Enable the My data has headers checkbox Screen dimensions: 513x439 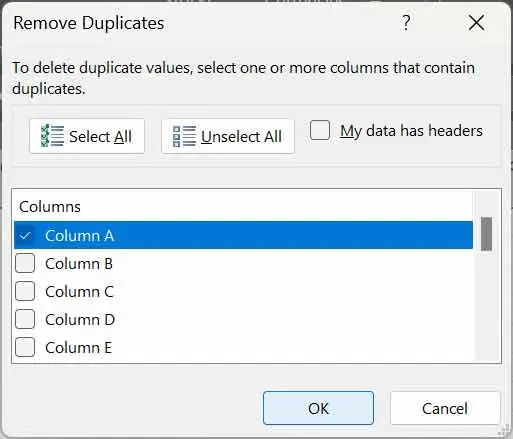(320, 130)
